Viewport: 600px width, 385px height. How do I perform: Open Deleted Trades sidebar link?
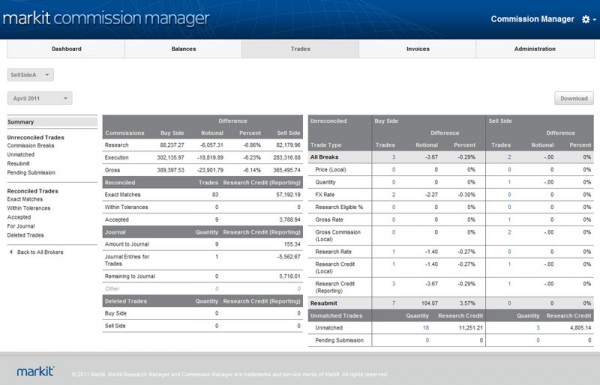(25, 235)
